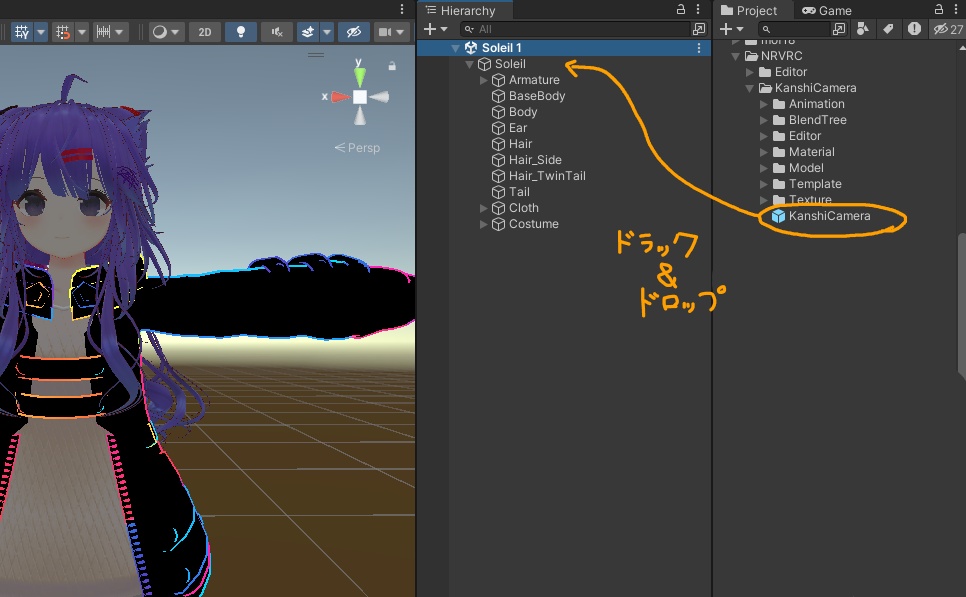Image resolution: width=966 pixels, height=597 pixels.
Task: Open grid snapping settings dropdown arrow
Action: point(82,32)
